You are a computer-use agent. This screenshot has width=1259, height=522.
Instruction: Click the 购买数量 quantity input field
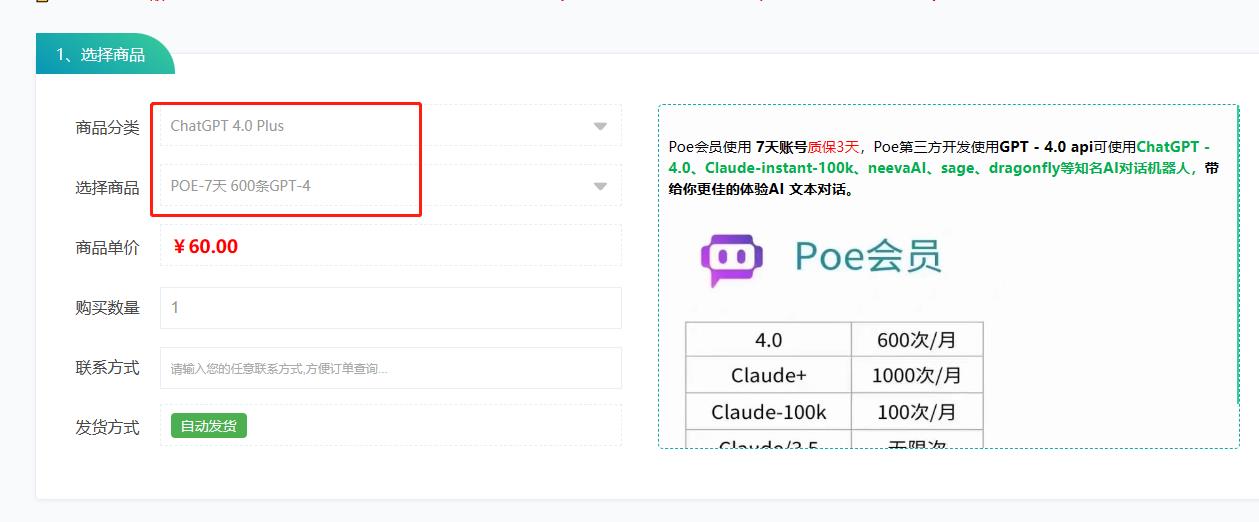(390, 308)
